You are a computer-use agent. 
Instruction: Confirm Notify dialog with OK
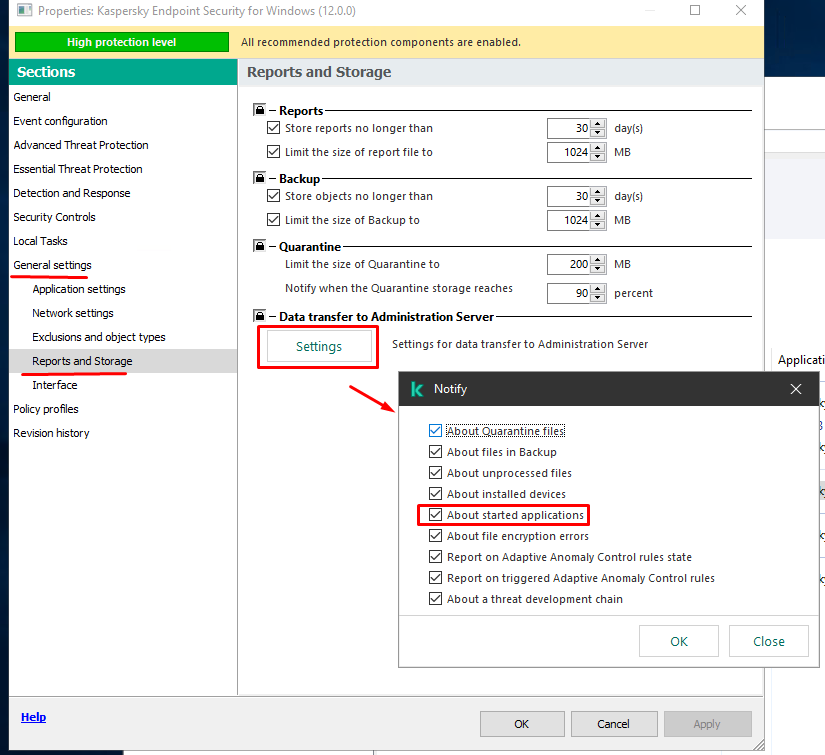(x=679, y=641)
